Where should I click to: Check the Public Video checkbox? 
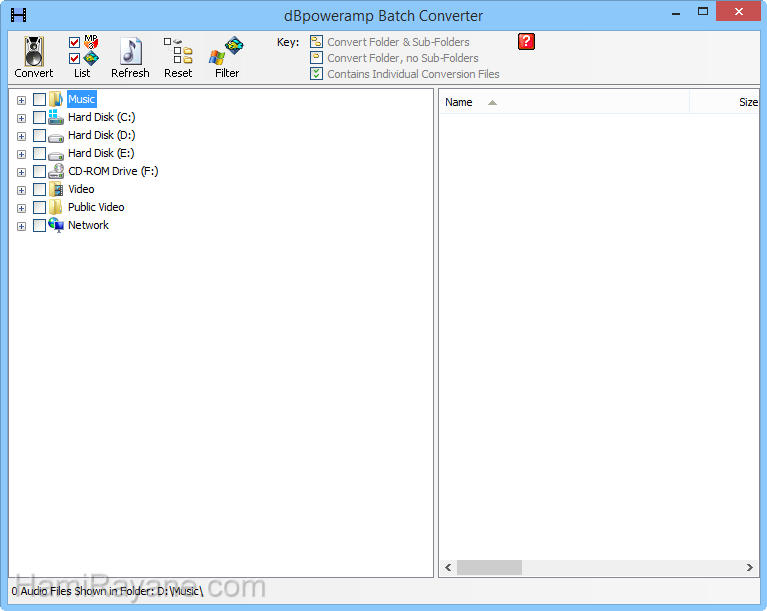coord(39,207)
